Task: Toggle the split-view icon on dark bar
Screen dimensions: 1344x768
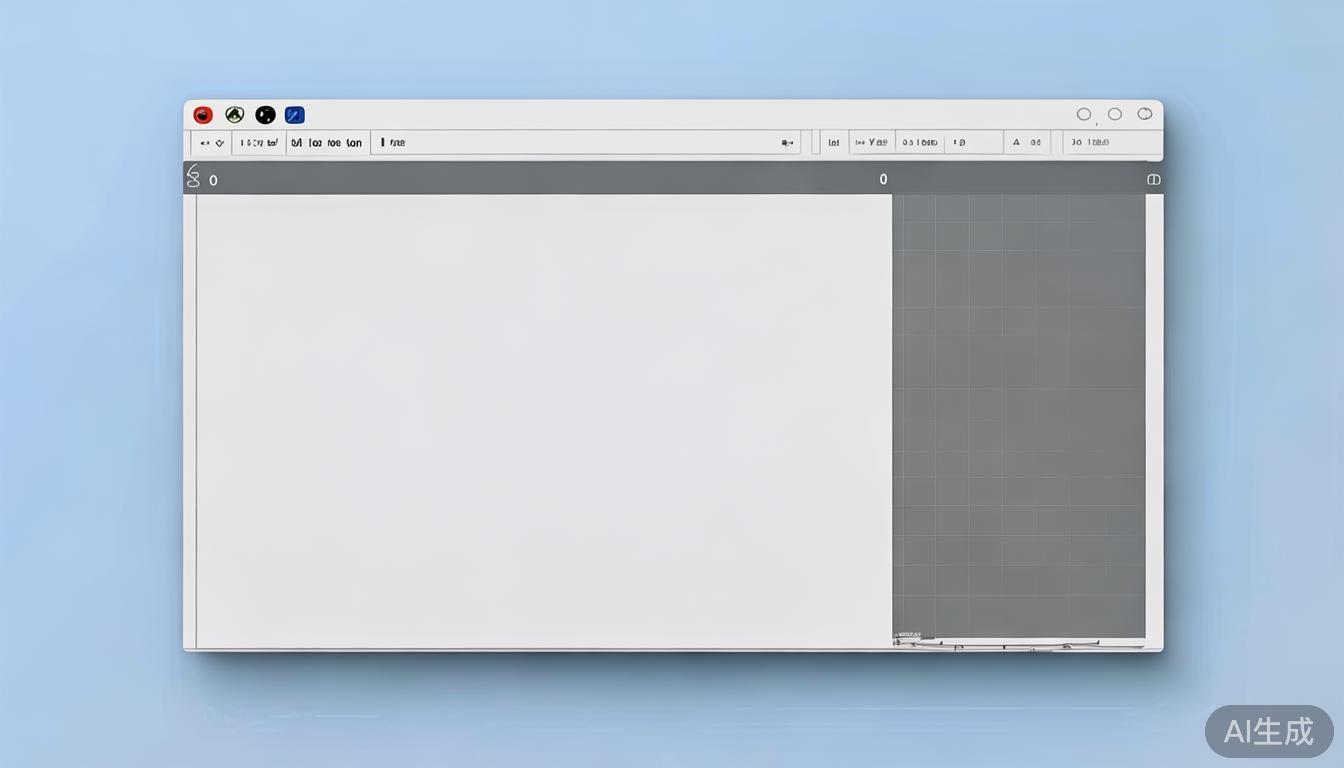Action: 1153,180
